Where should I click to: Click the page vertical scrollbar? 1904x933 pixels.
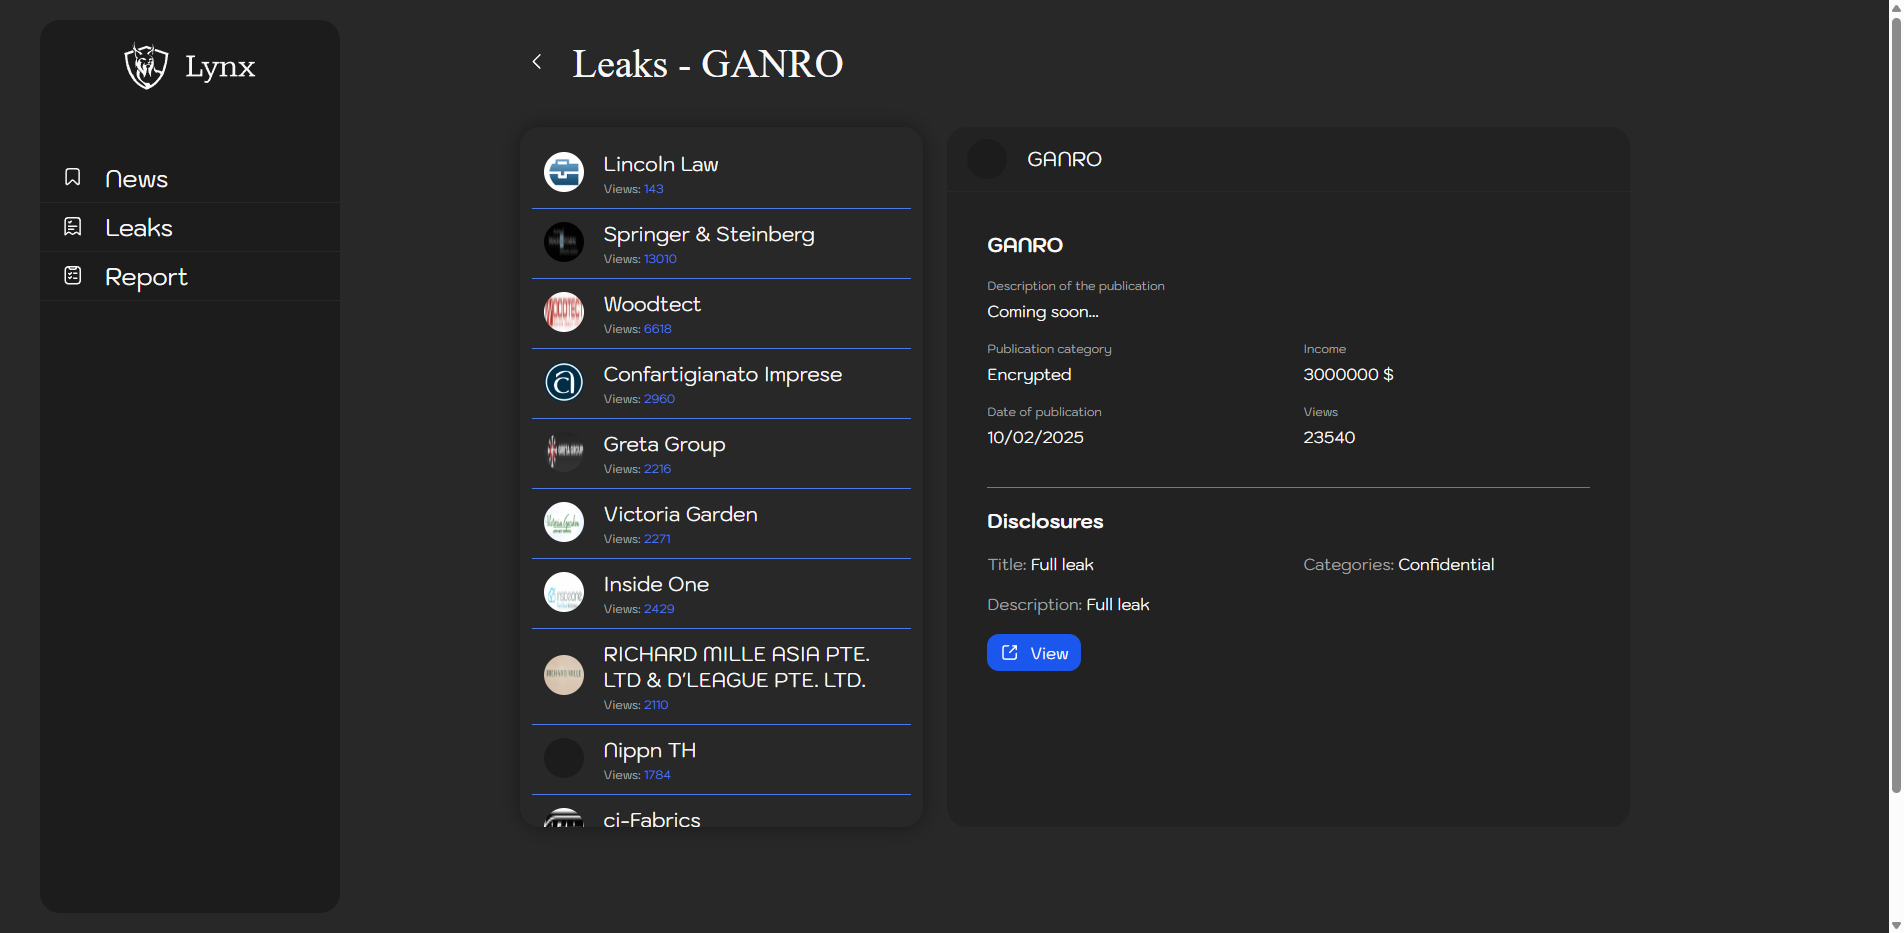[1895, 400]
